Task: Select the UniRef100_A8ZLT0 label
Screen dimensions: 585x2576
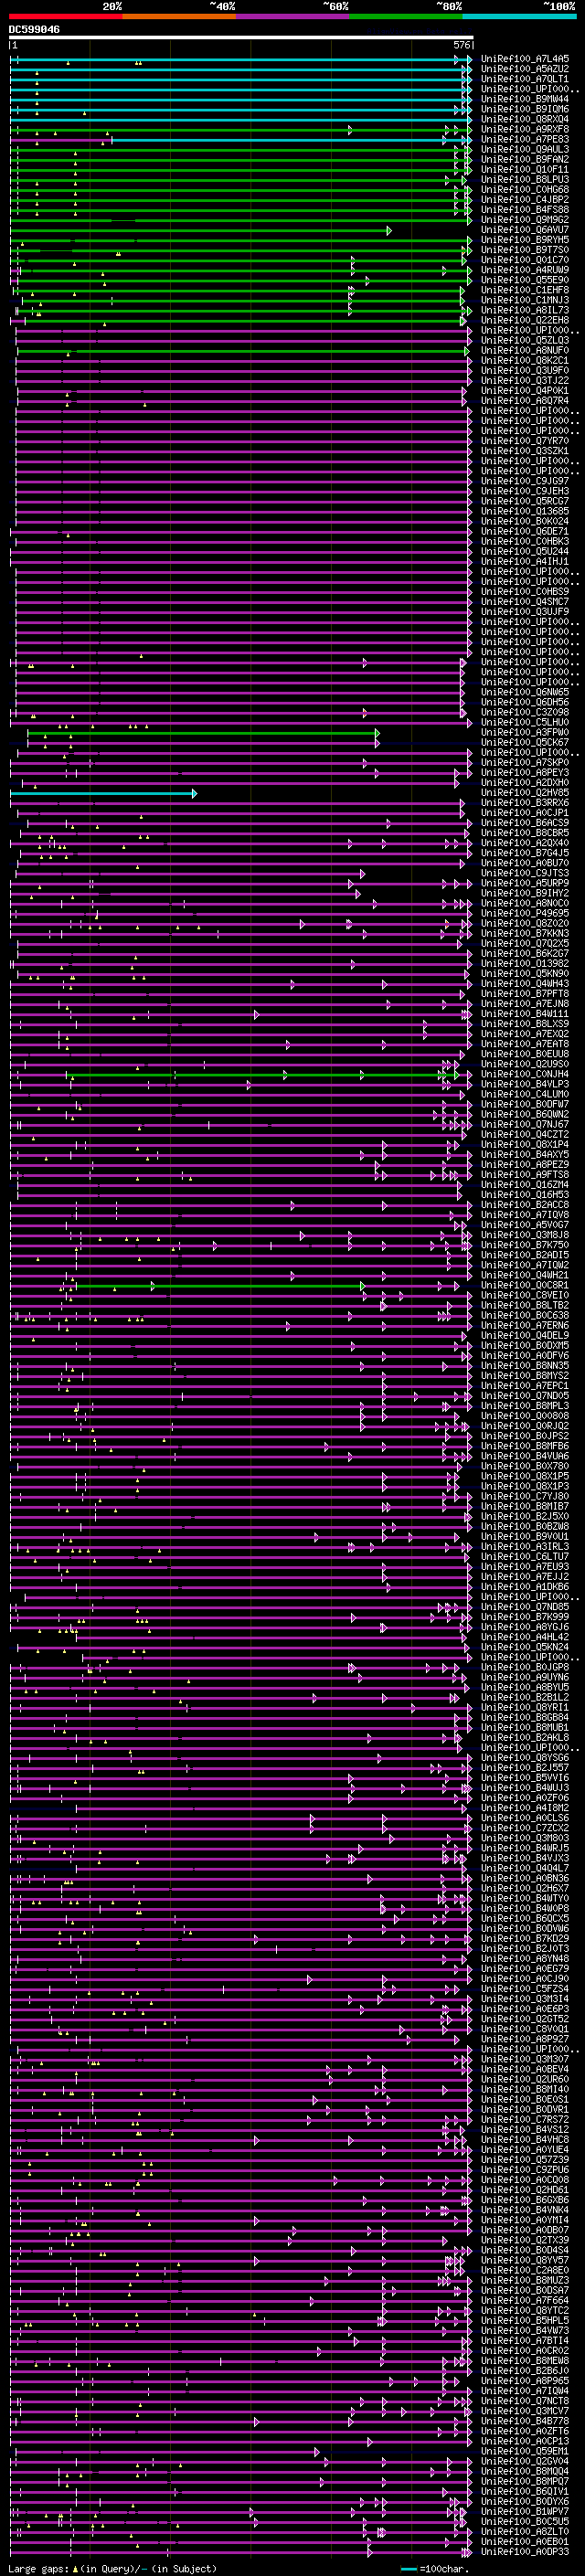Action: [x=524, y=2531]
